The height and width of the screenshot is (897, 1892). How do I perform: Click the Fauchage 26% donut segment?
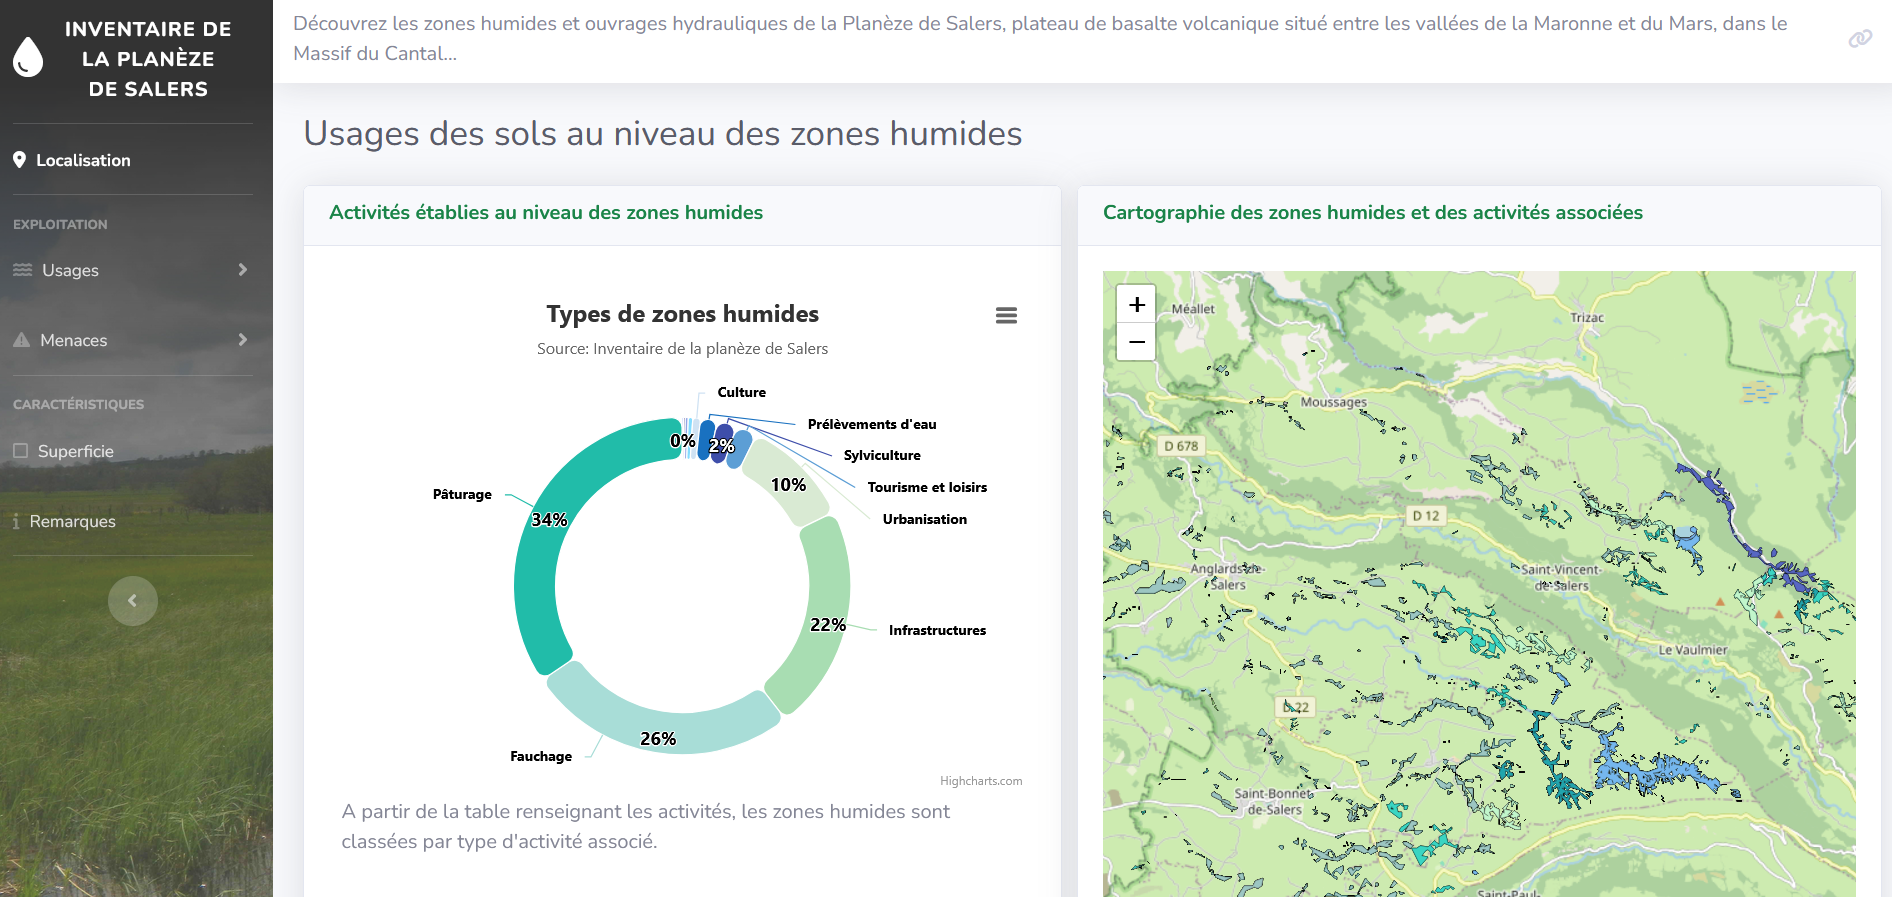click(x=660, y=722)
